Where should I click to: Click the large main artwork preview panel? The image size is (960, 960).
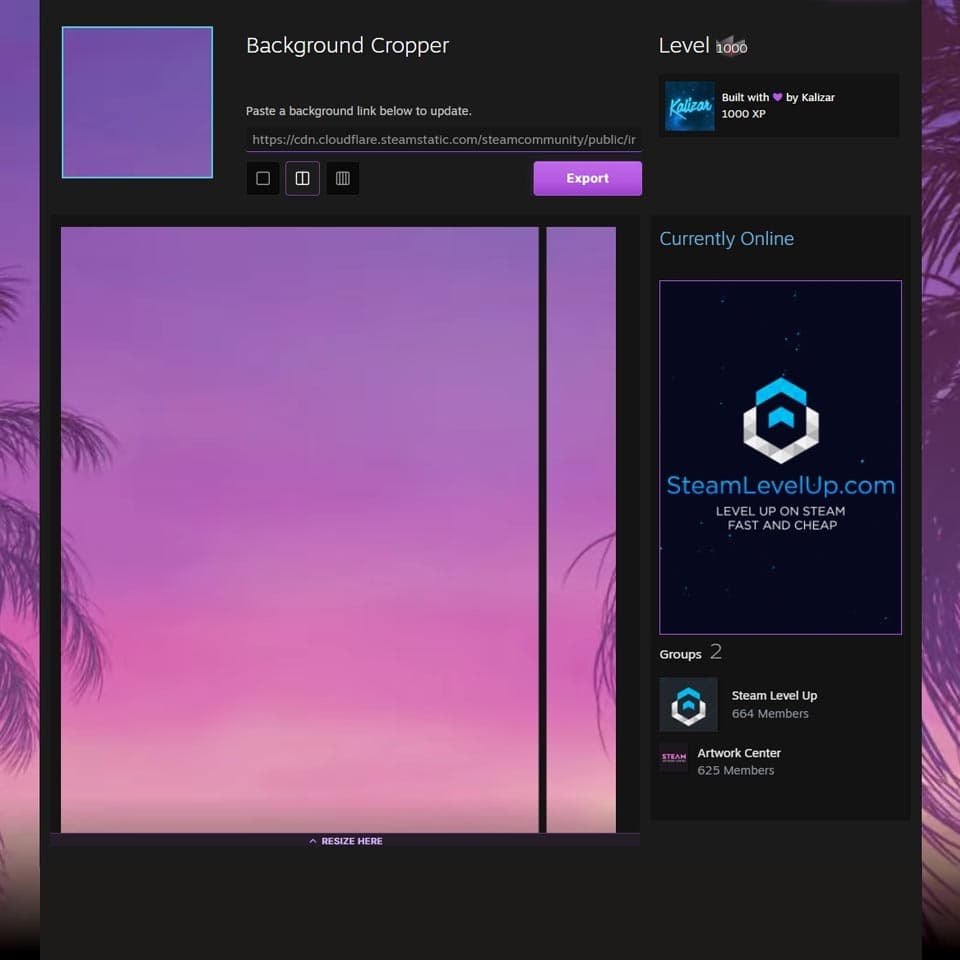click(299, 530)
